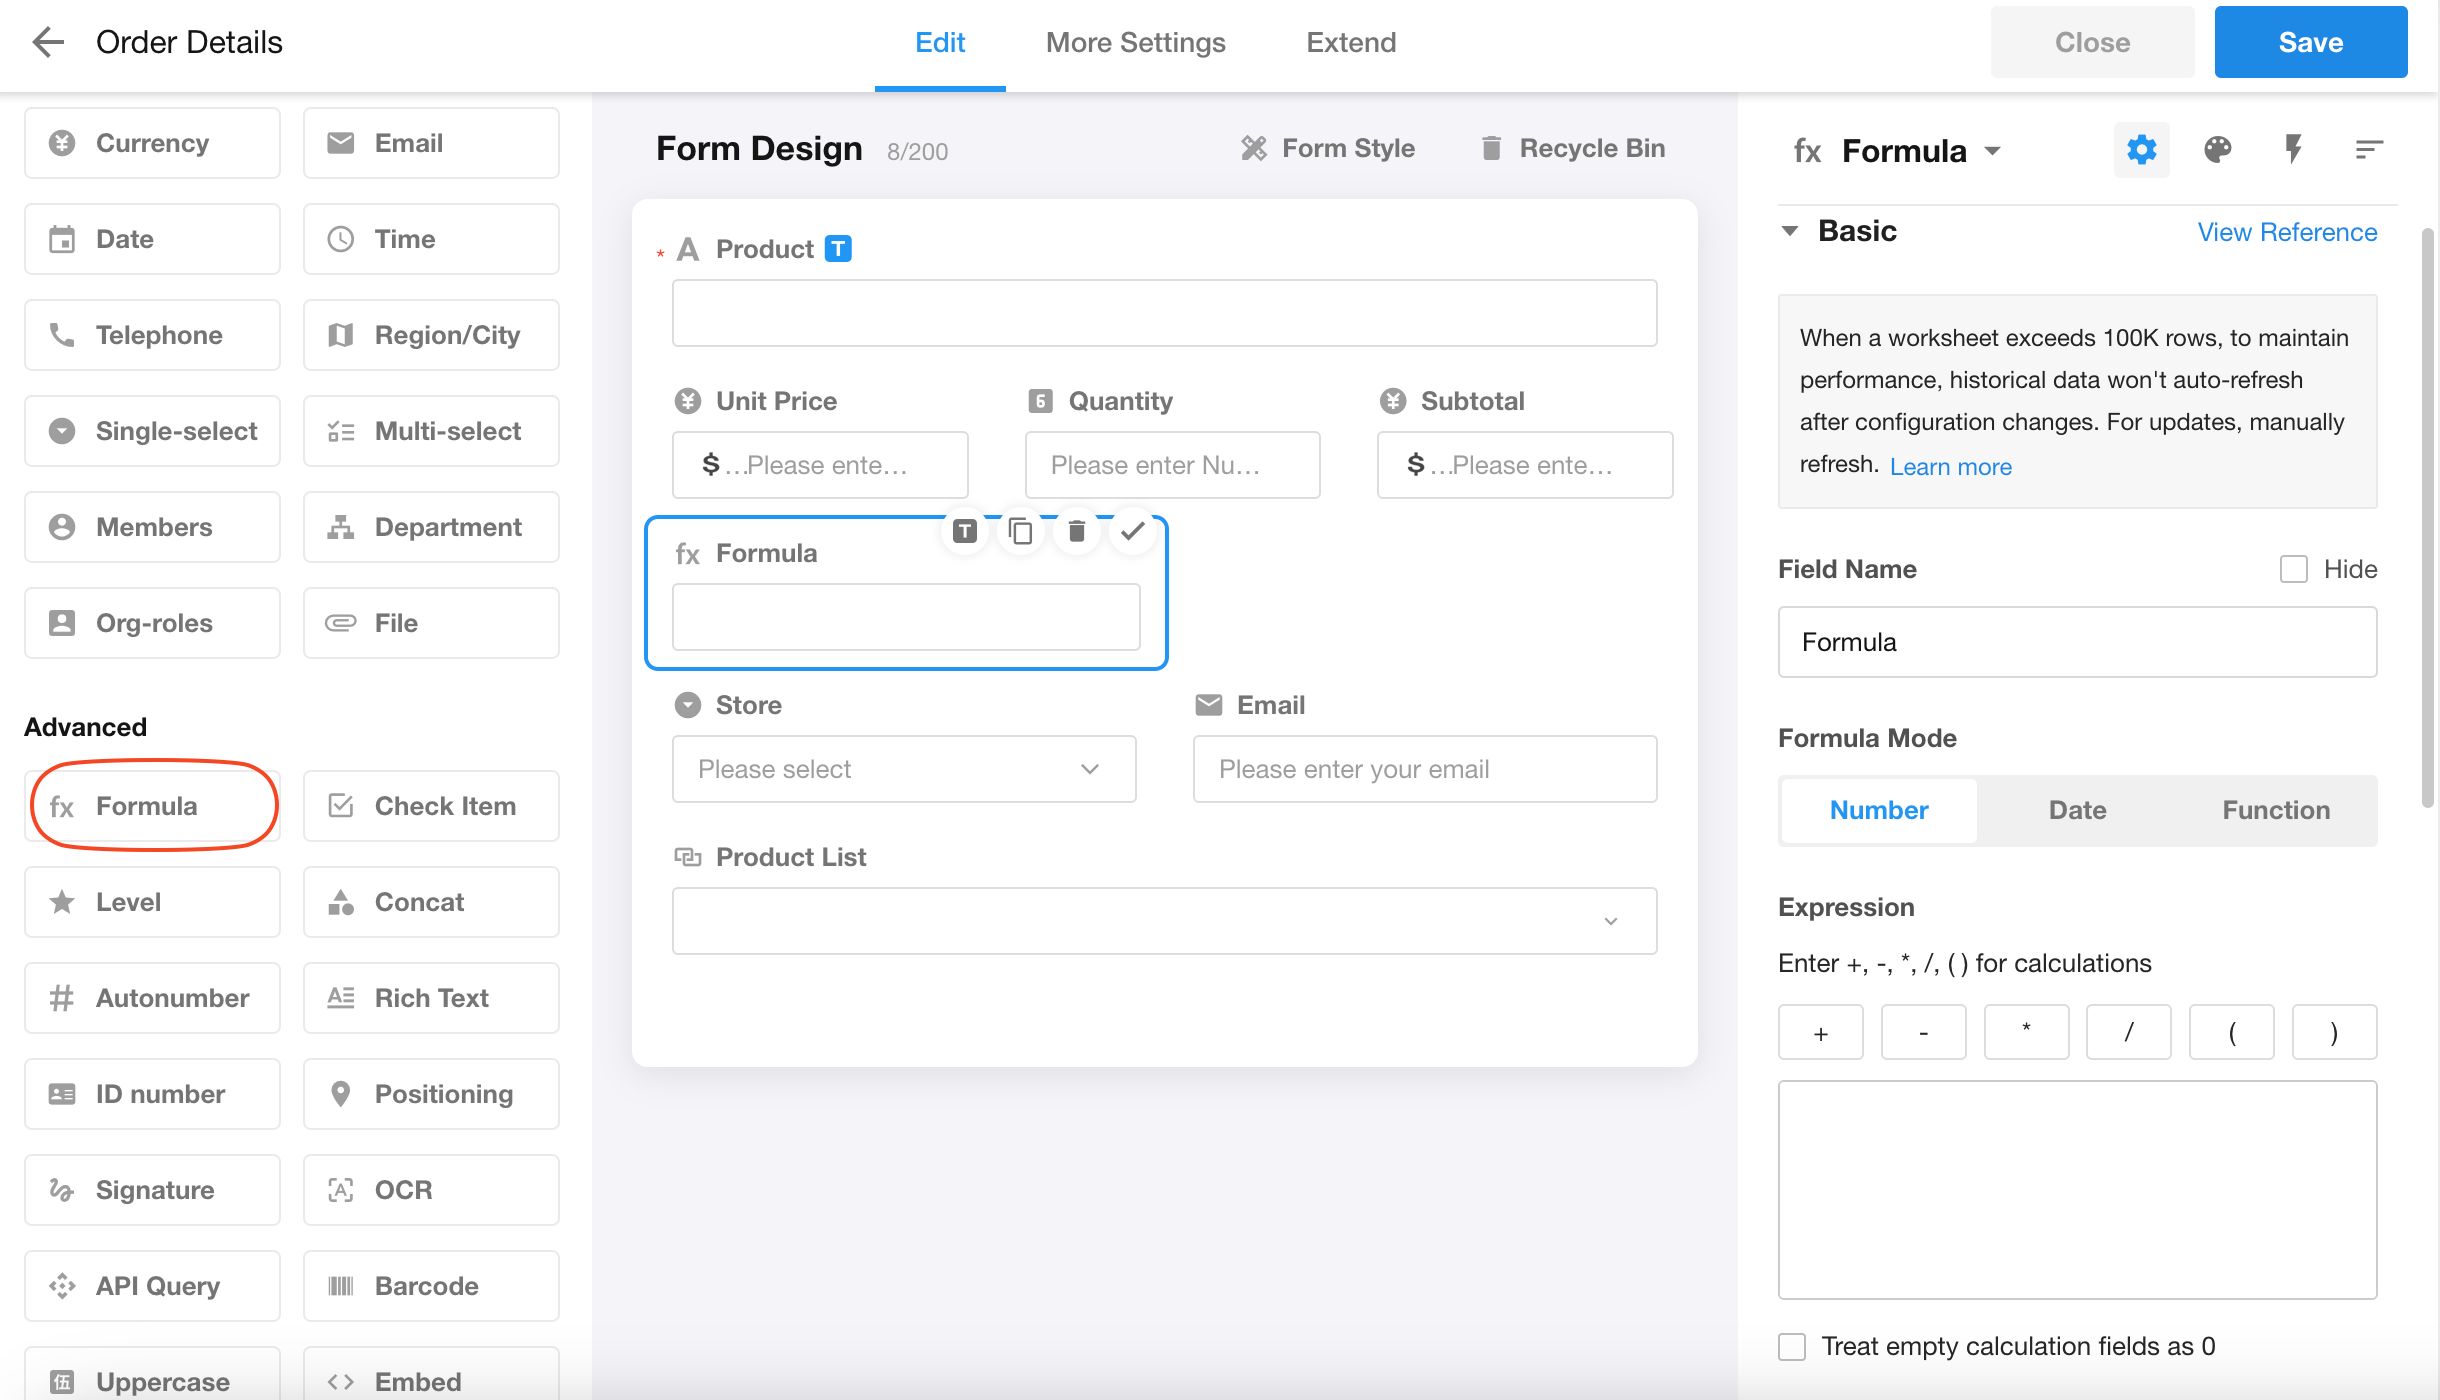Collapse the Basic section

pyautogui.click(x=1790, y=231)
